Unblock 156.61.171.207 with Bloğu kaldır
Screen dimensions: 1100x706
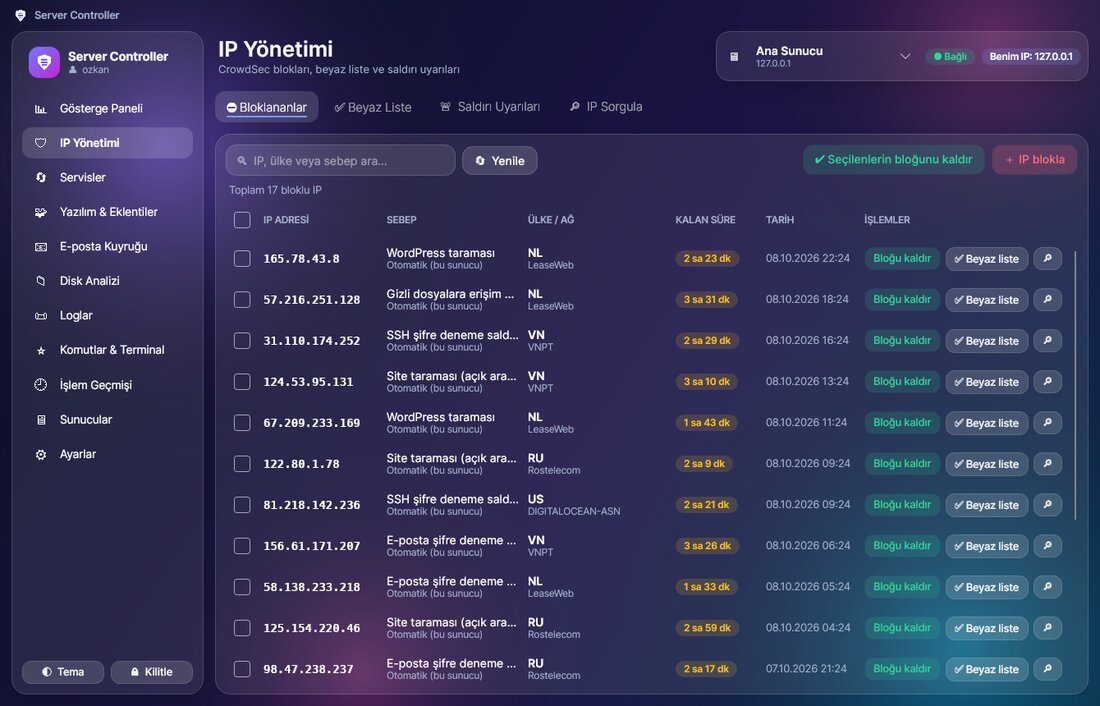point(902,545)
